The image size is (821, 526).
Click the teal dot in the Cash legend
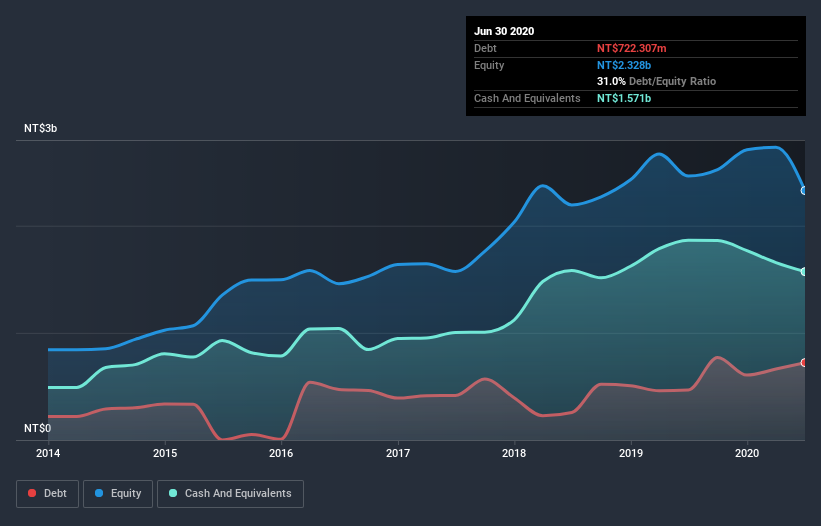point(173,493)
